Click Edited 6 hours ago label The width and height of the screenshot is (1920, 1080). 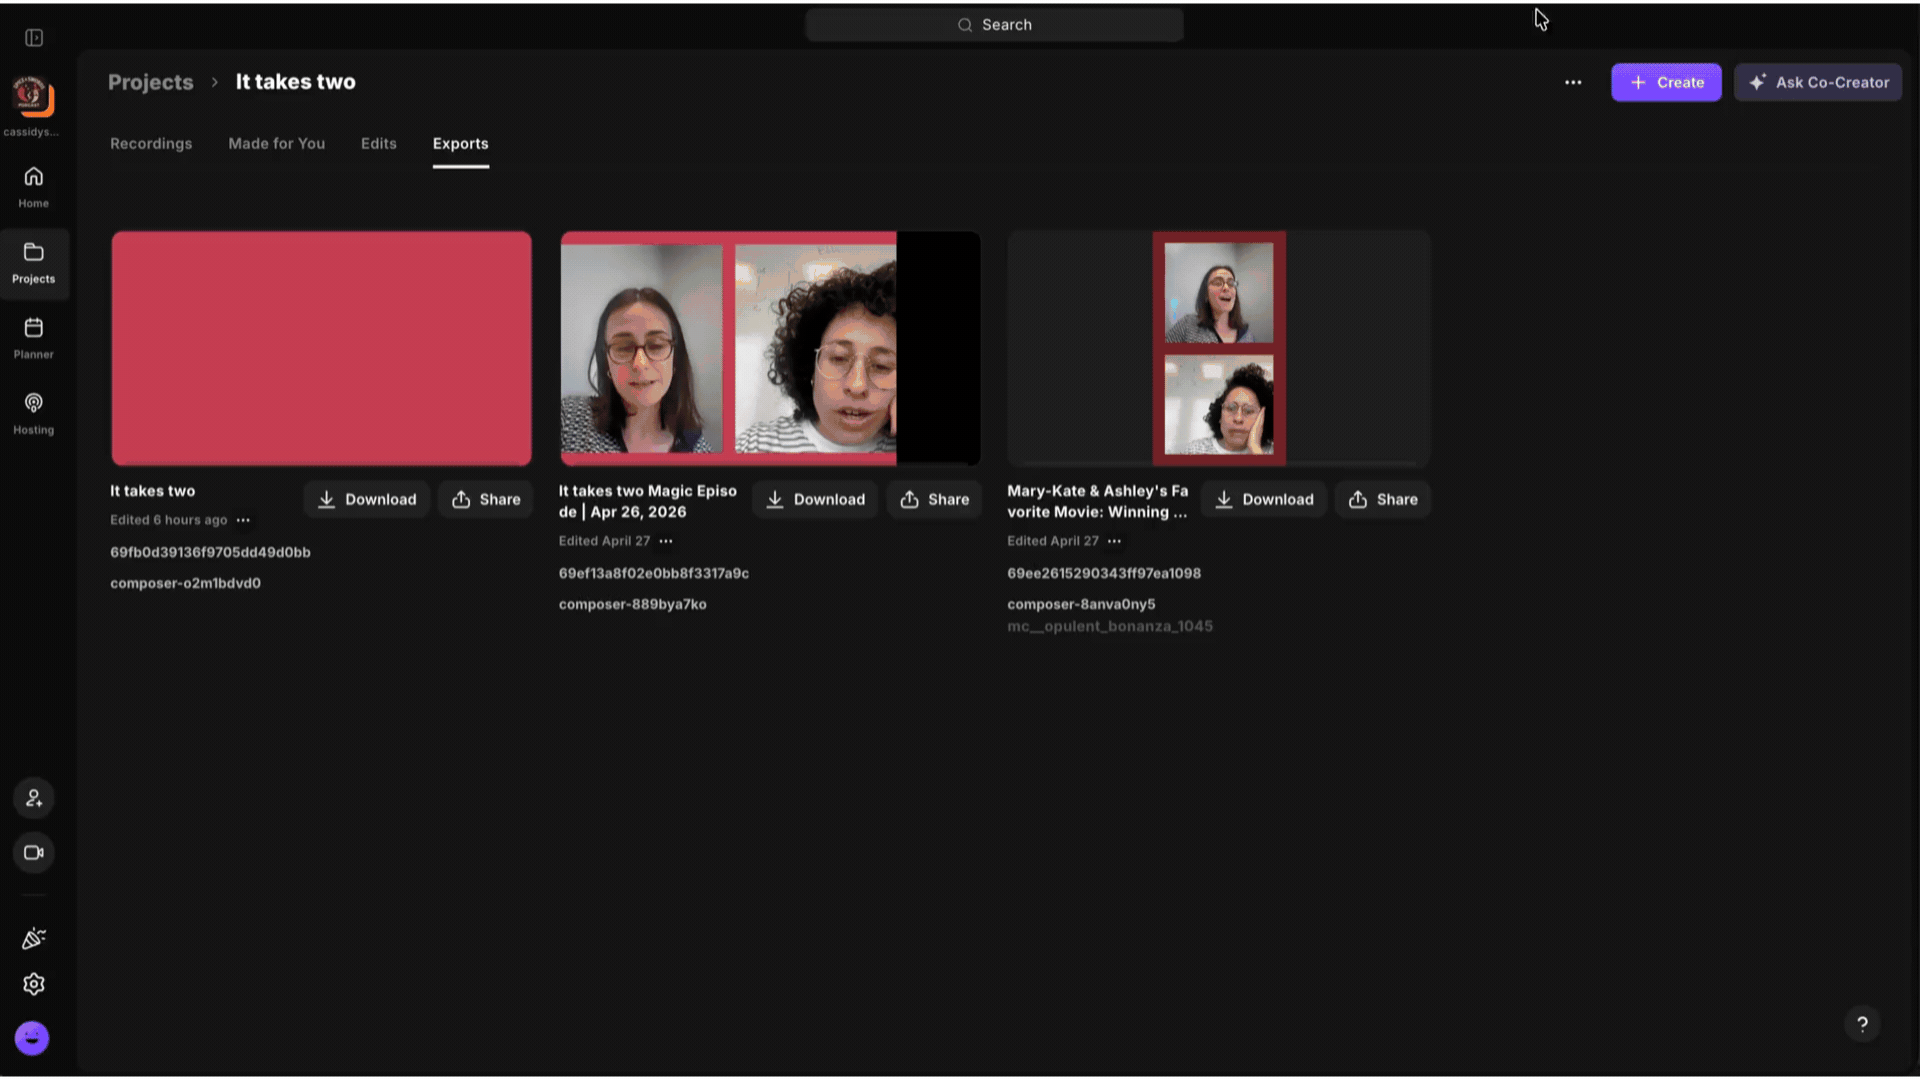coord(168,520)
